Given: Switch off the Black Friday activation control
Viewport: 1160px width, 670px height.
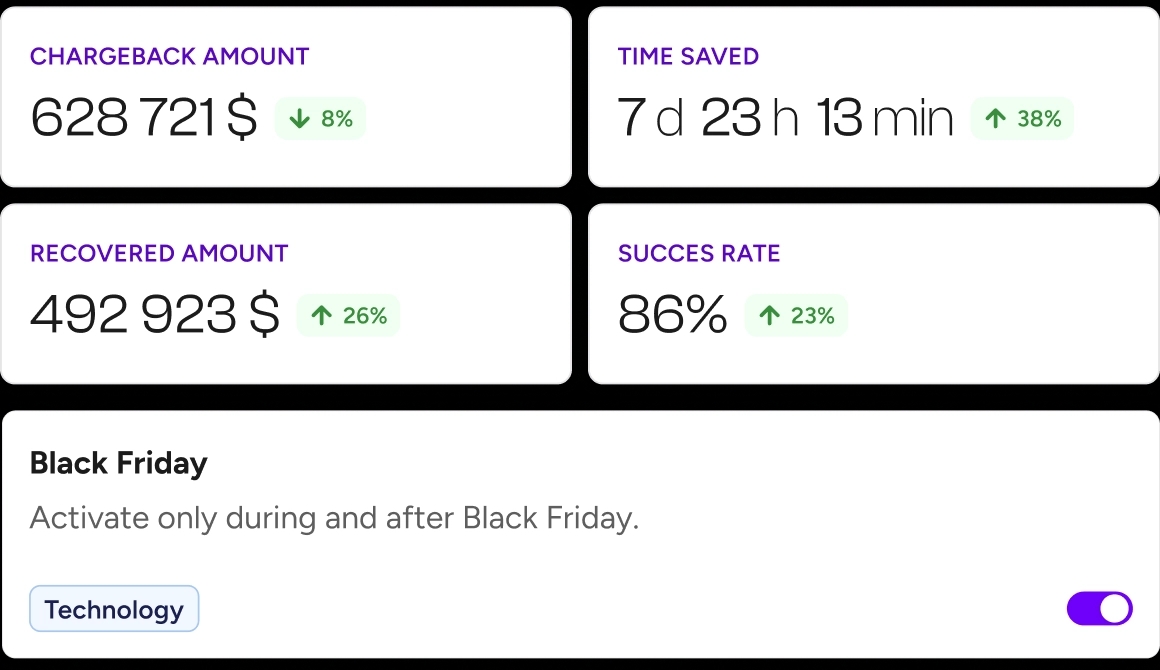Looking at the screenshot, I should (1099, 608).
